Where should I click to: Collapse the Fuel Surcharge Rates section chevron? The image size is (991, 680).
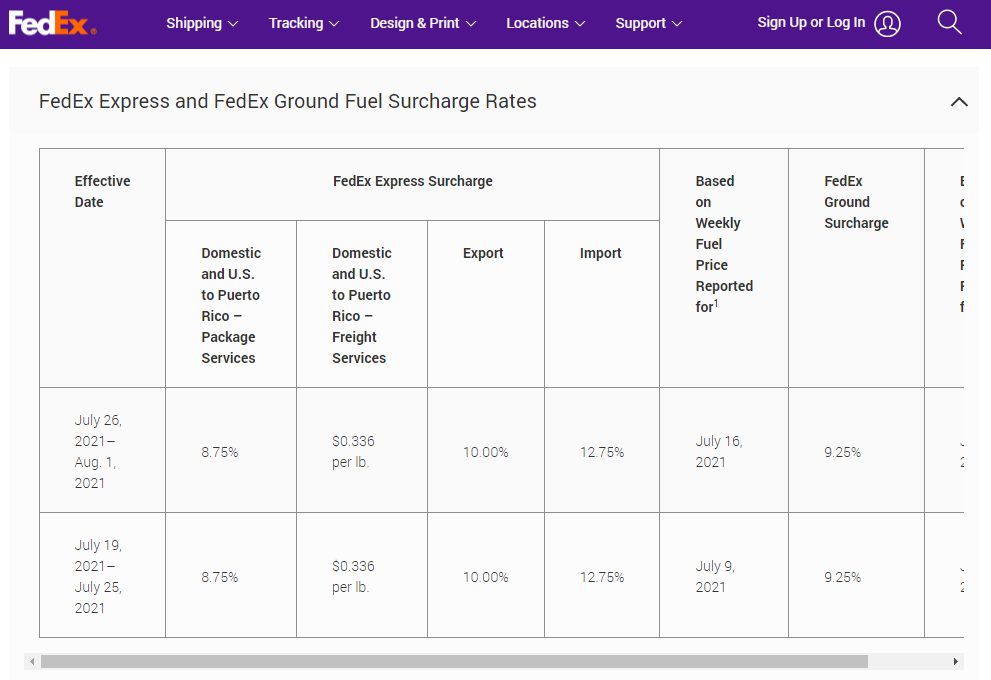[x=959, y=102]
